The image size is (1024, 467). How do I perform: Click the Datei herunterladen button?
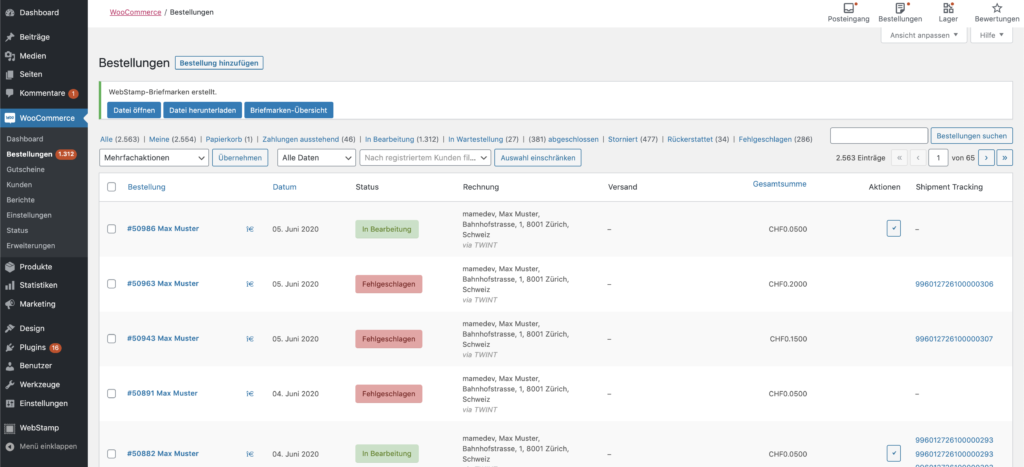(x=202, y=110)
